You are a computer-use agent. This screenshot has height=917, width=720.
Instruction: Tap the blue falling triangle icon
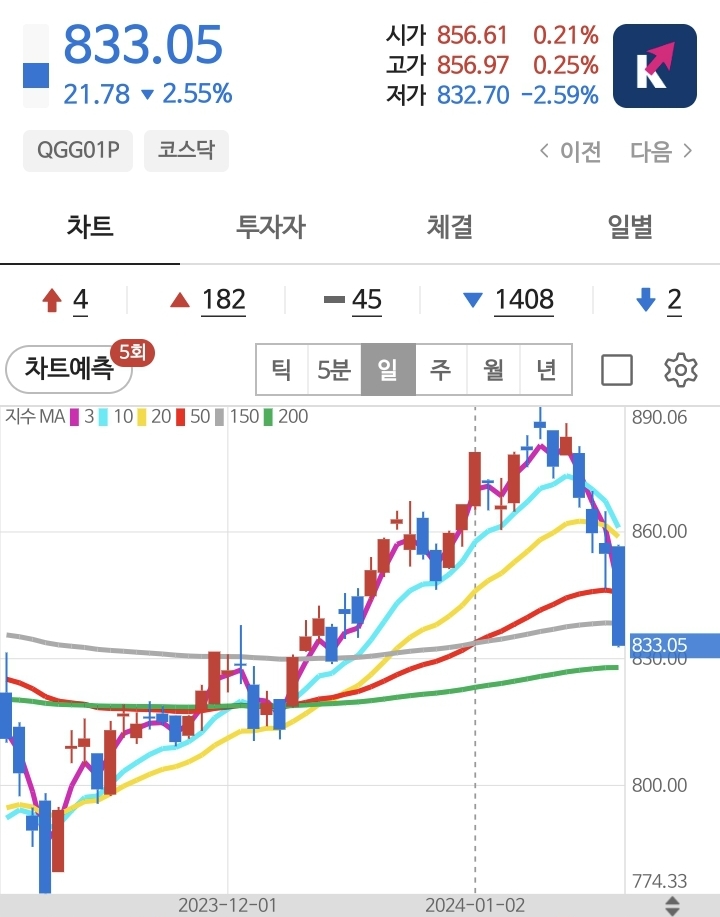[x=473, y=300]
